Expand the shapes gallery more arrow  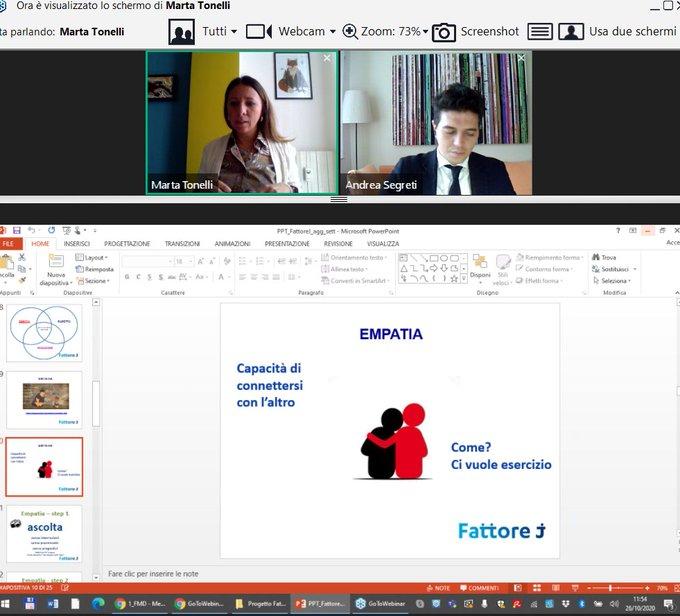464,279
